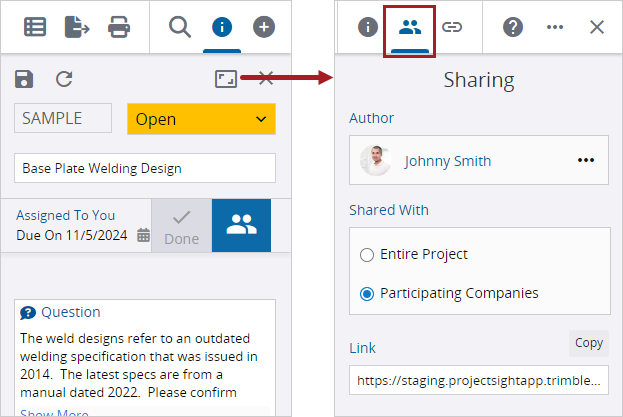
Task: Close the Sharing panel
Action: point(597,27)
